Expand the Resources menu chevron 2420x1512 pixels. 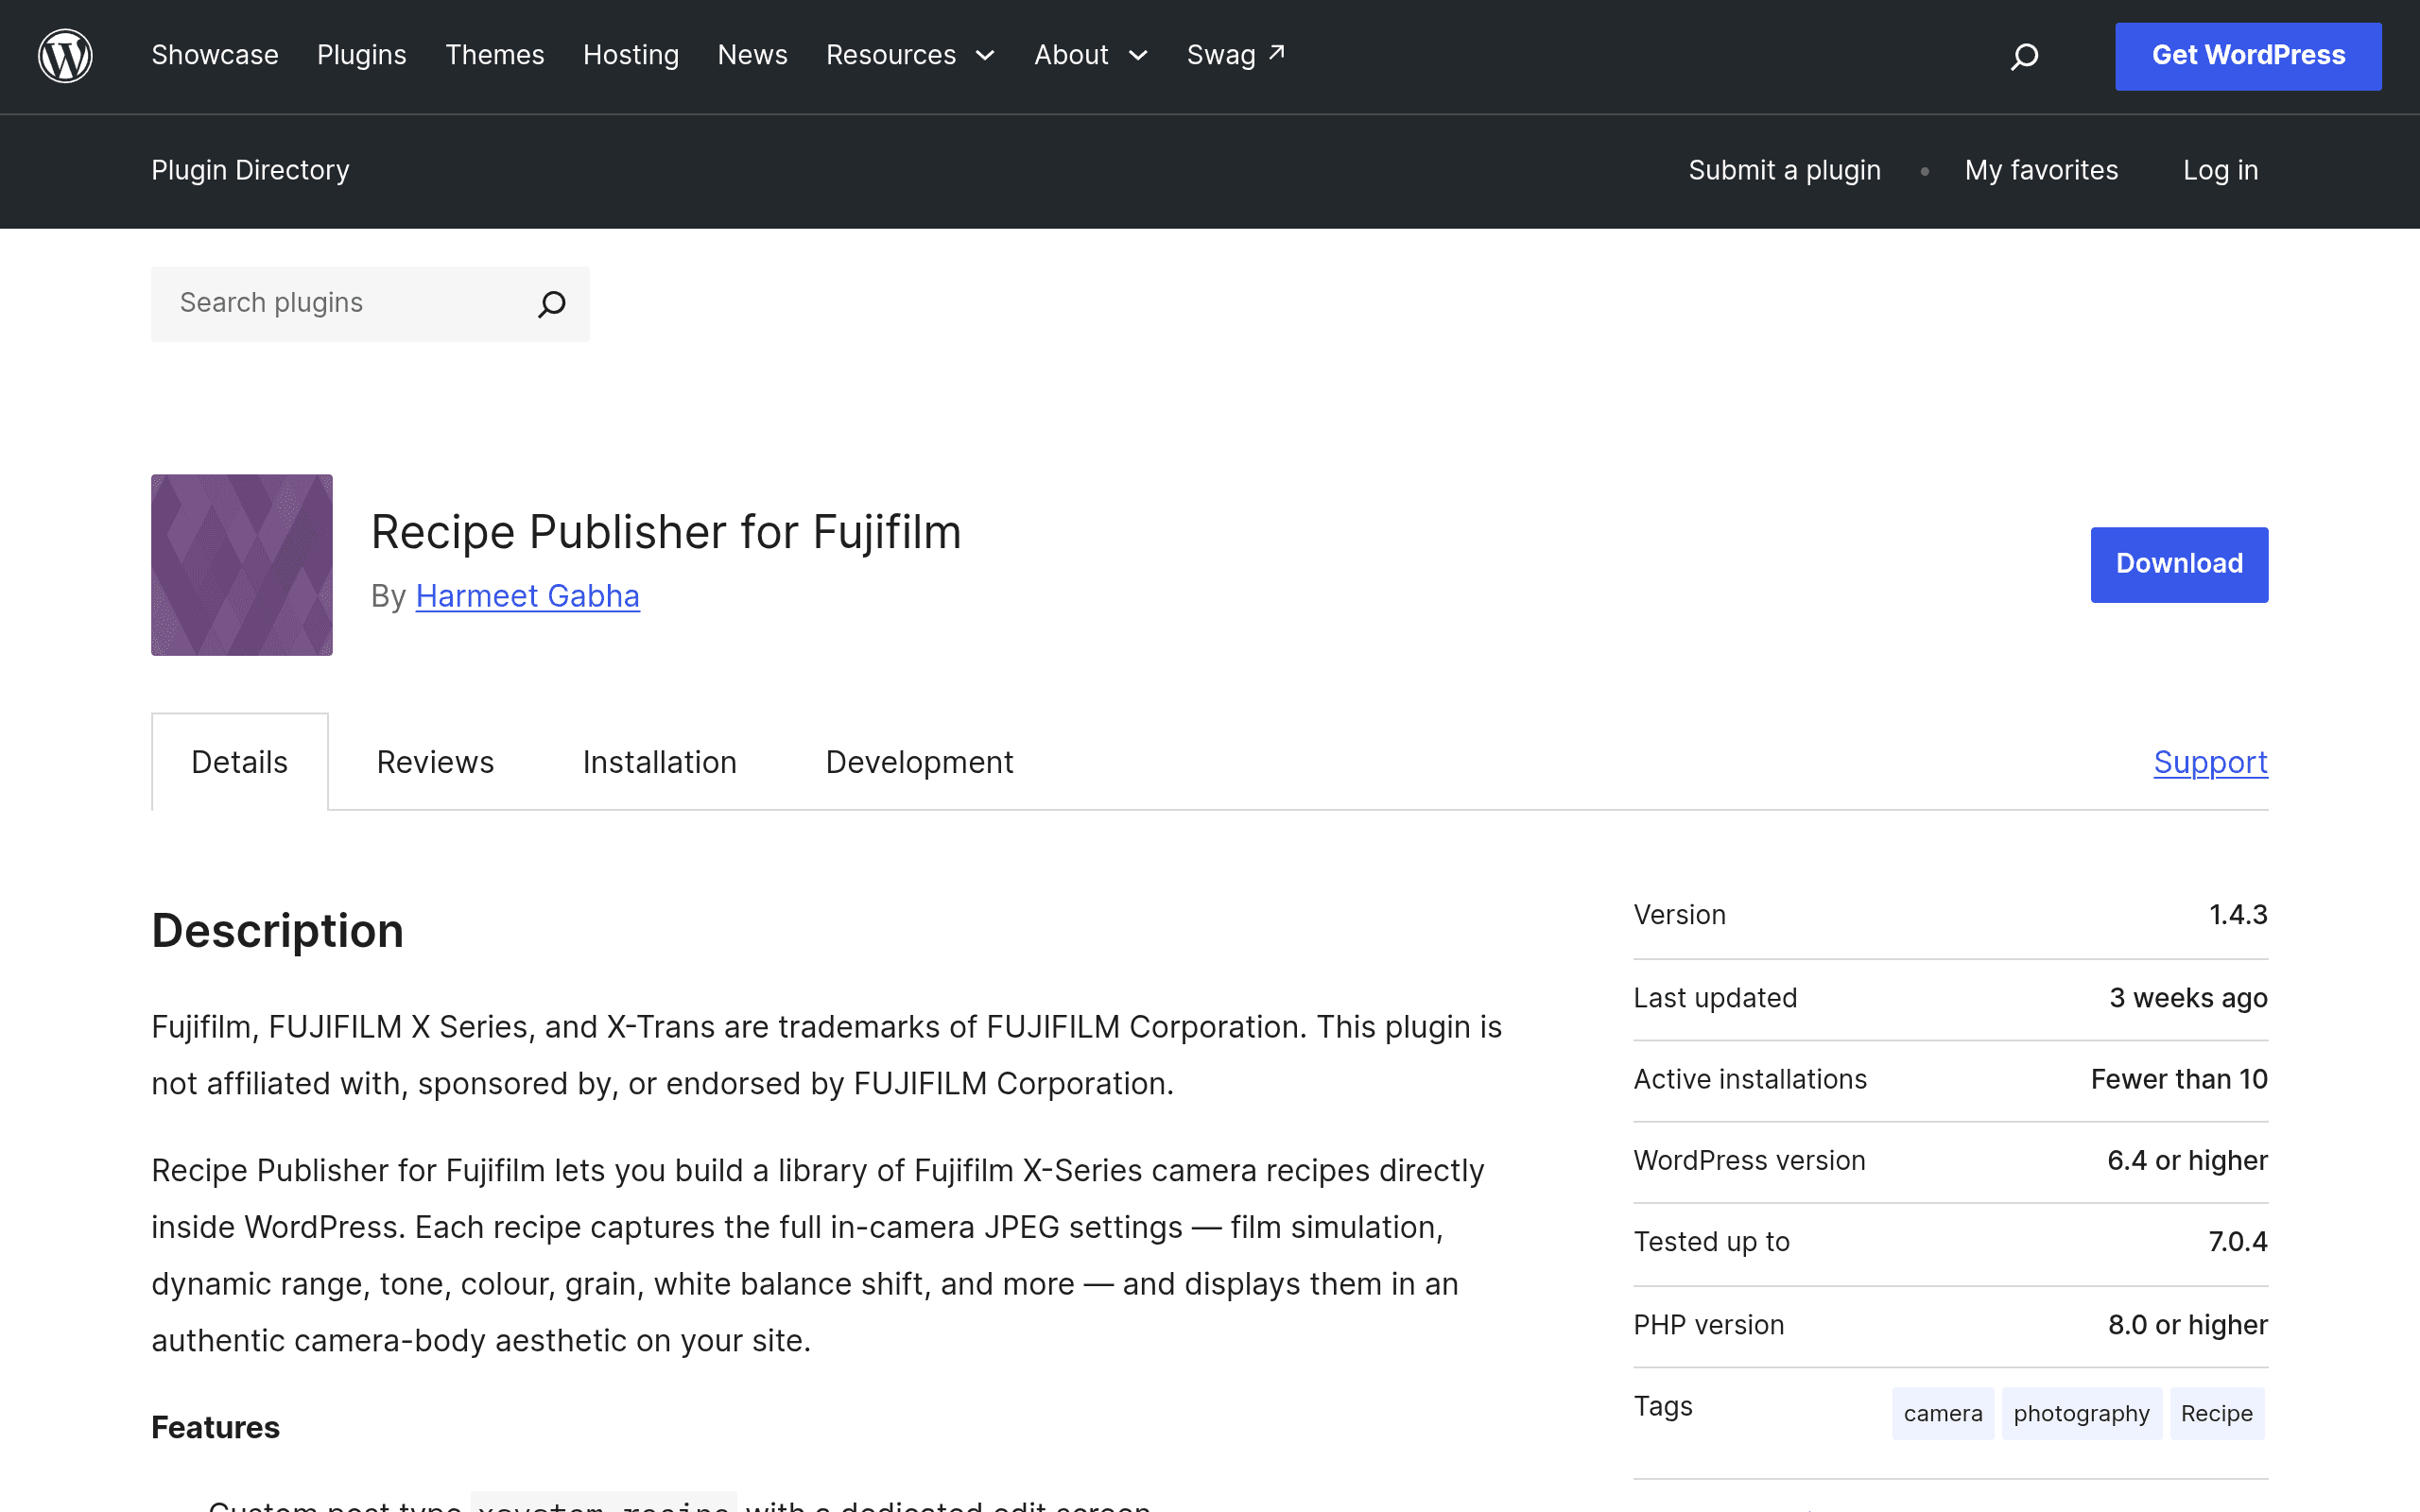tap(985, 56)
